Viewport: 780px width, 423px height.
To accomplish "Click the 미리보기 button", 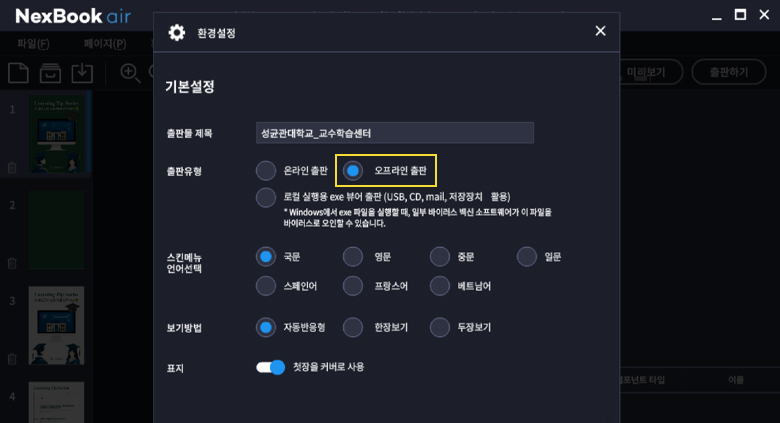I will pos(650,72).
